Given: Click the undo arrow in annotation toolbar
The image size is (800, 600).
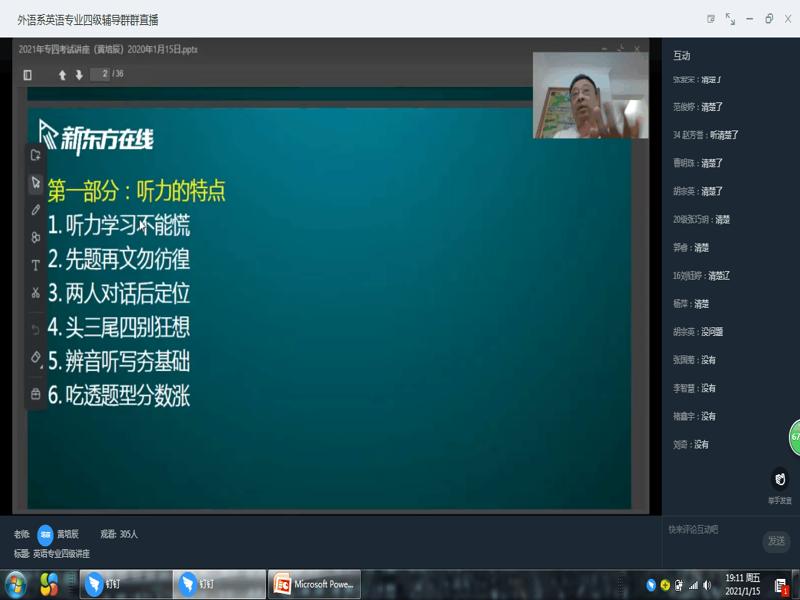Looking at the screenshot, I should 36,329.
